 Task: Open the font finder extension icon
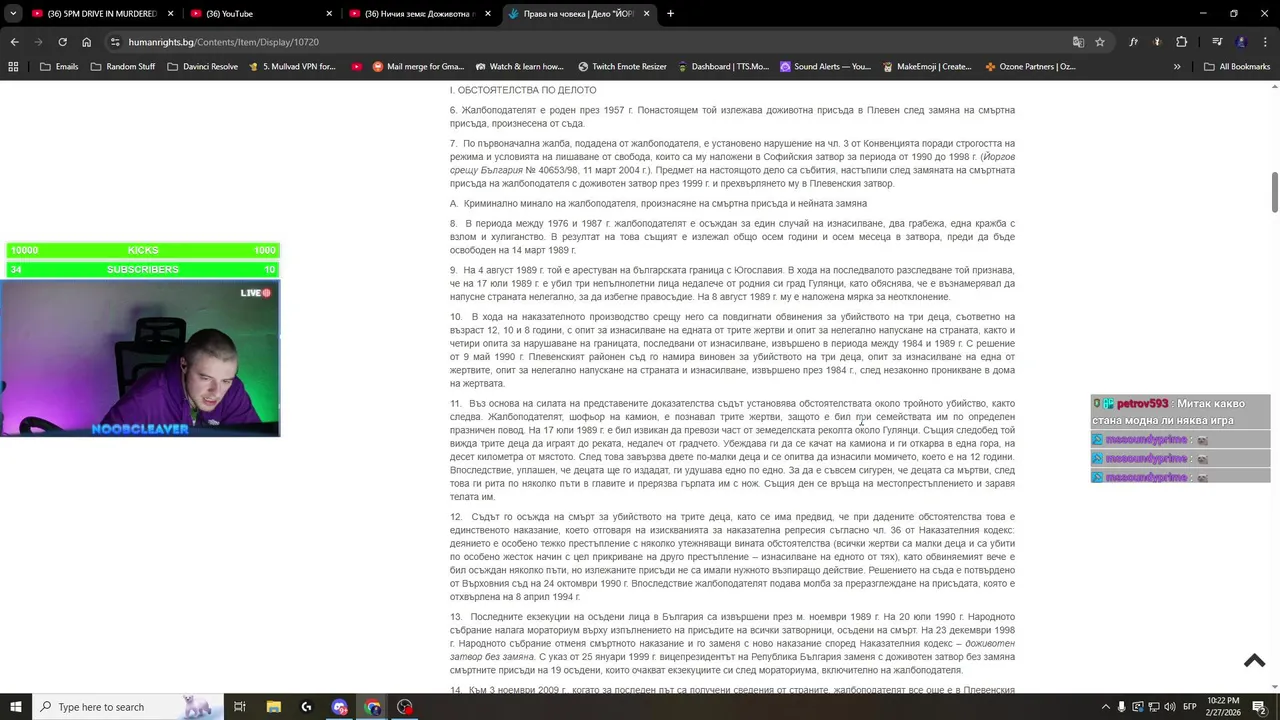(x=1134, y=42)
